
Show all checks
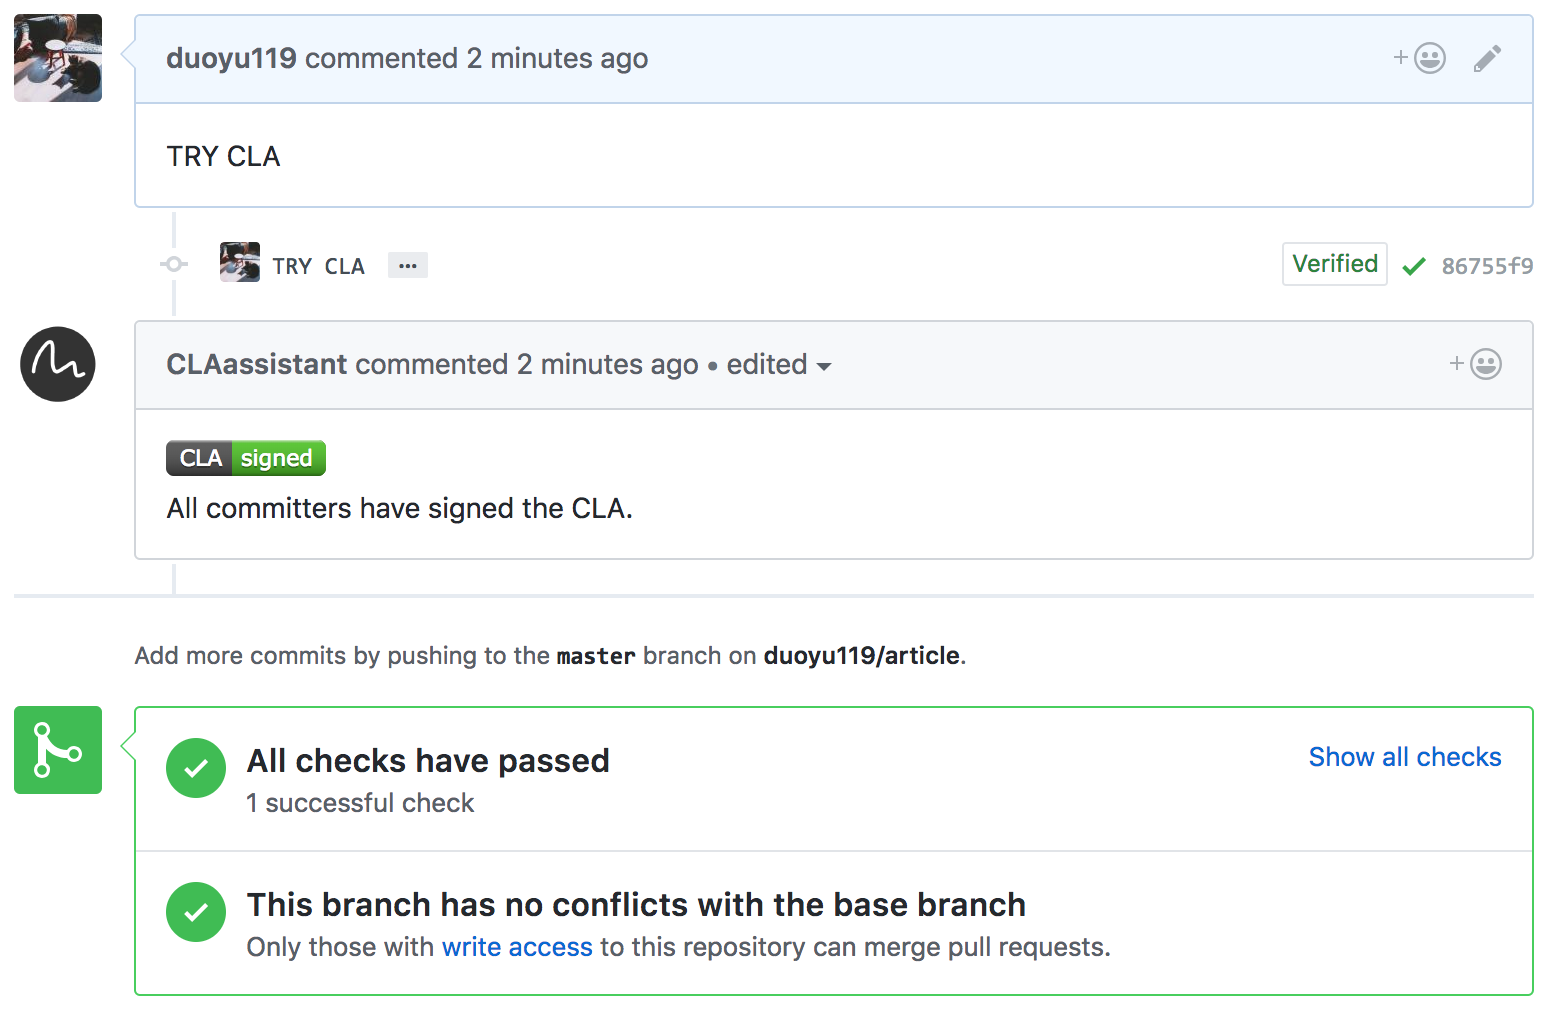pyautogui.click(x=1405, y=757)
